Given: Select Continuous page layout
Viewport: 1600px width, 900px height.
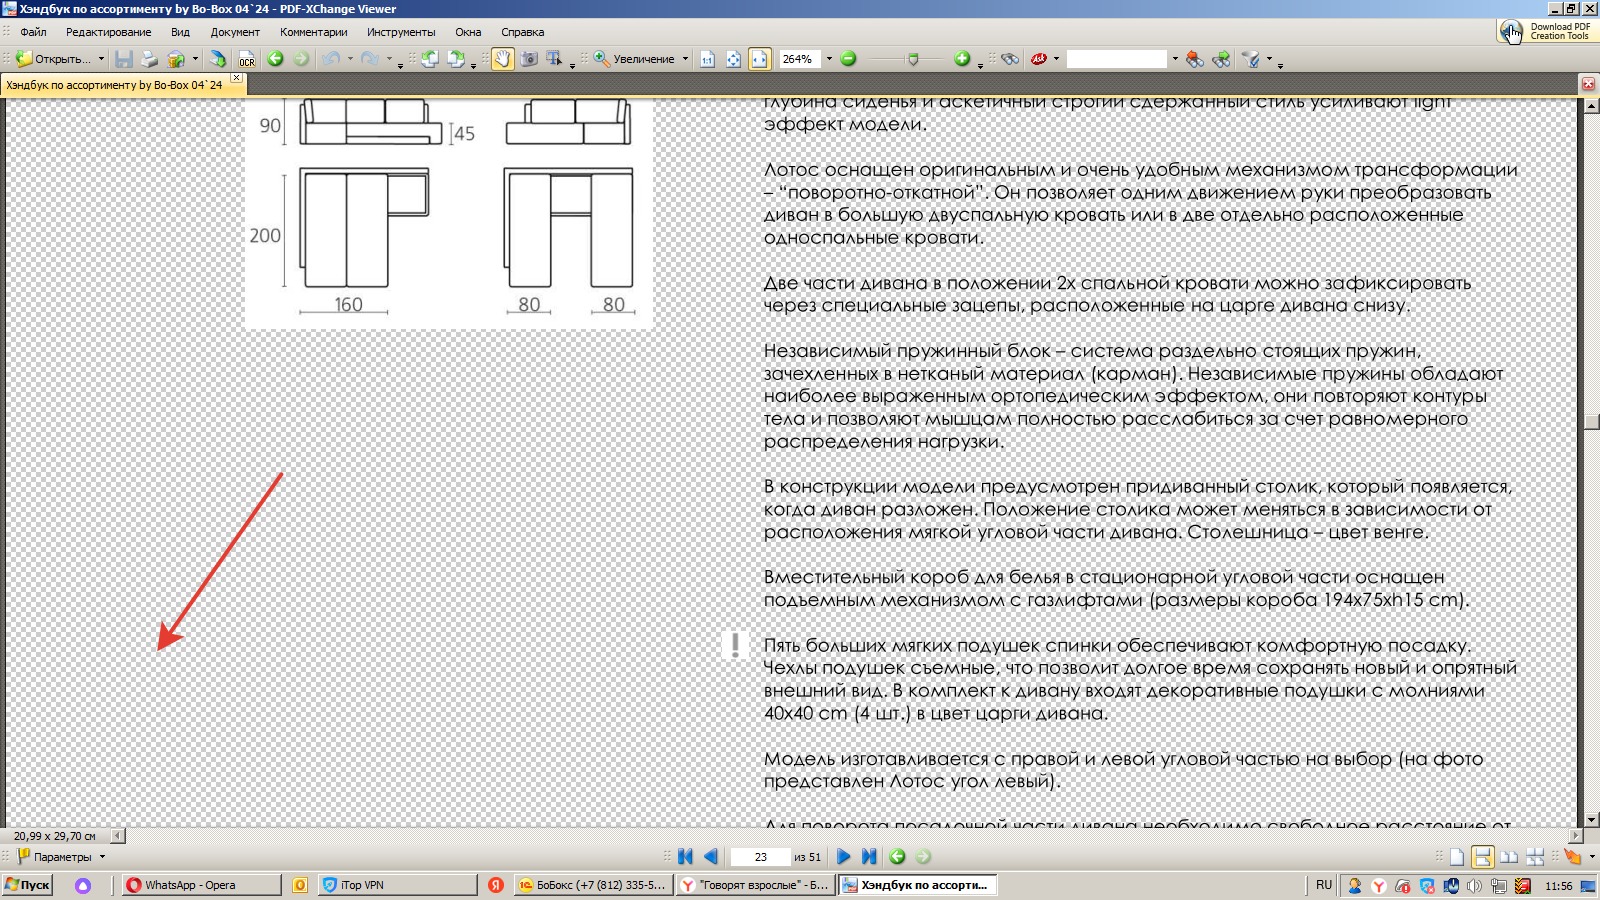Looking at the screenshot, I should (1483, 857).
